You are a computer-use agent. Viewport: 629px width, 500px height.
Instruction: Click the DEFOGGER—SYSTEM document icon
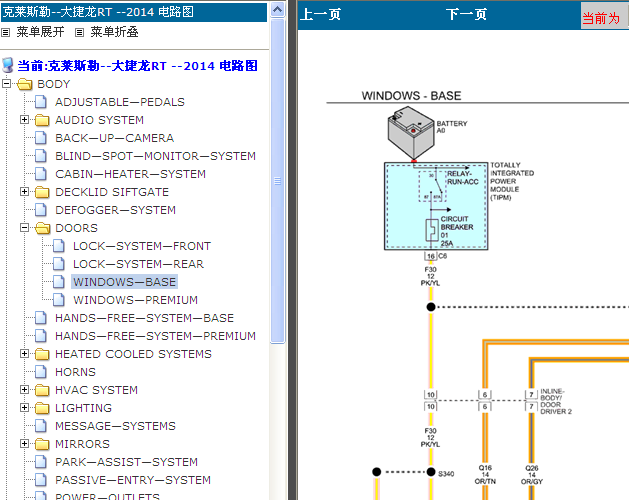[41, 209]
